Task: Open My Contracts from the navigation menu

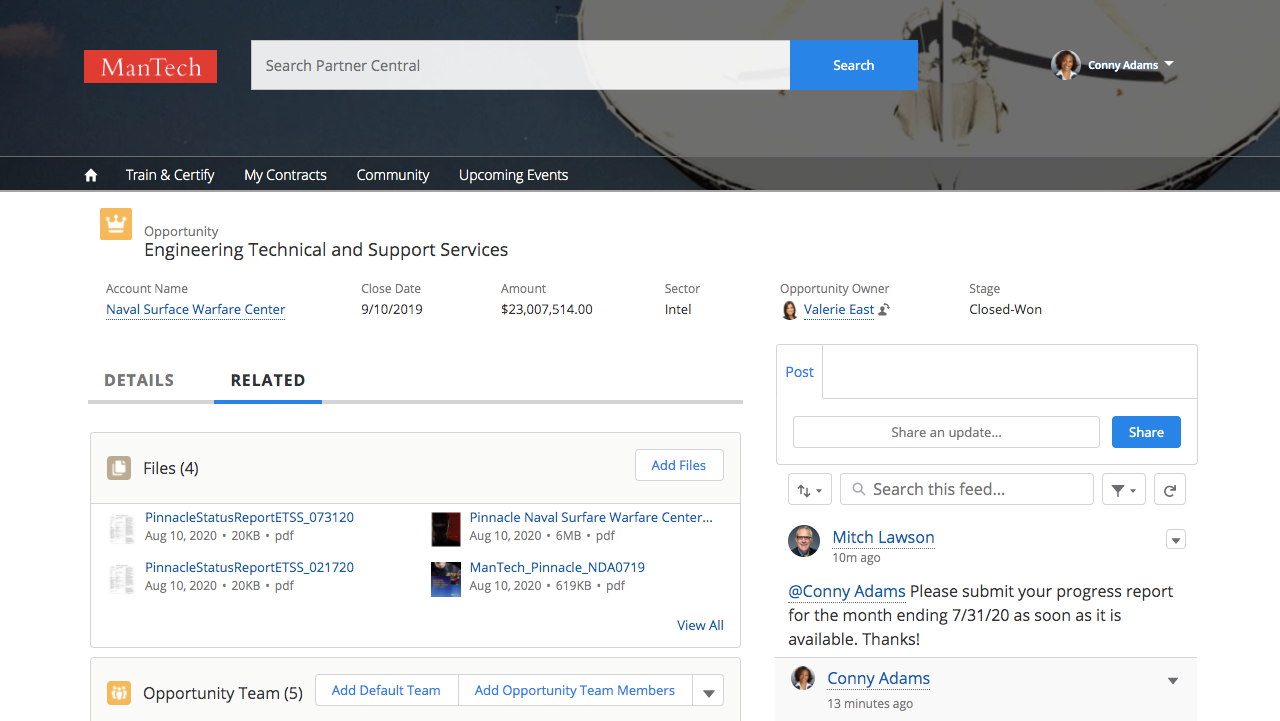Action: (285, 174)
